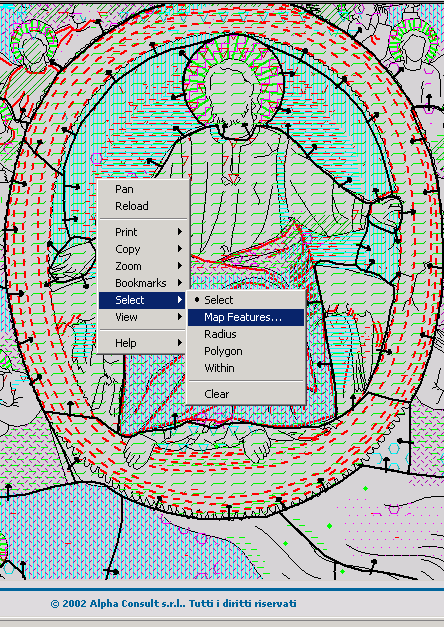Screen dimensions: 444x627
Task: Expand the arrow beside View
Action: pyautogui.click(x=180, y=317)
